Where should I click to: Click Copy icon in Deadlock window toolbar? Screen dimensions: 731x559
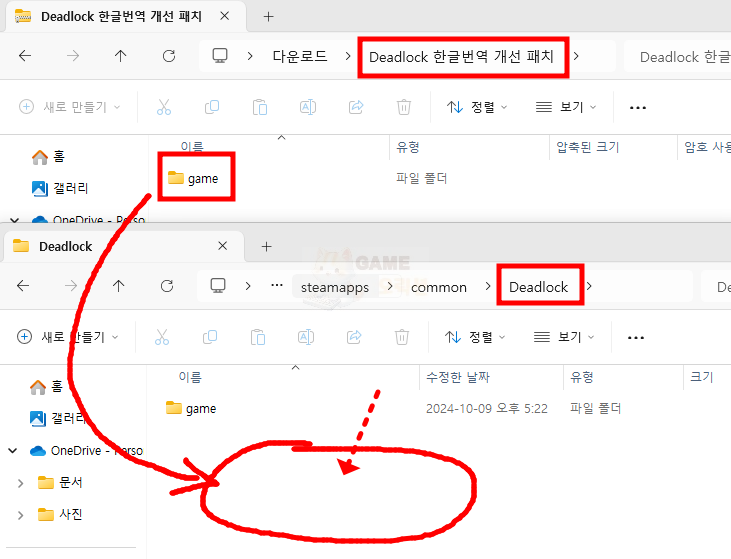point(210,337)
